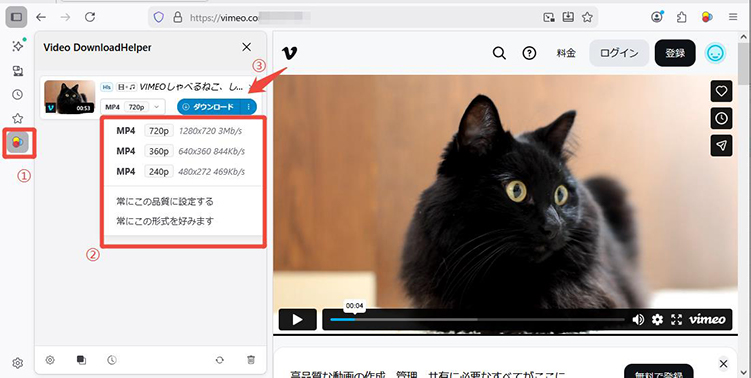
Task: Close the Video DownloadHelper panel
Action: point(247,47)
